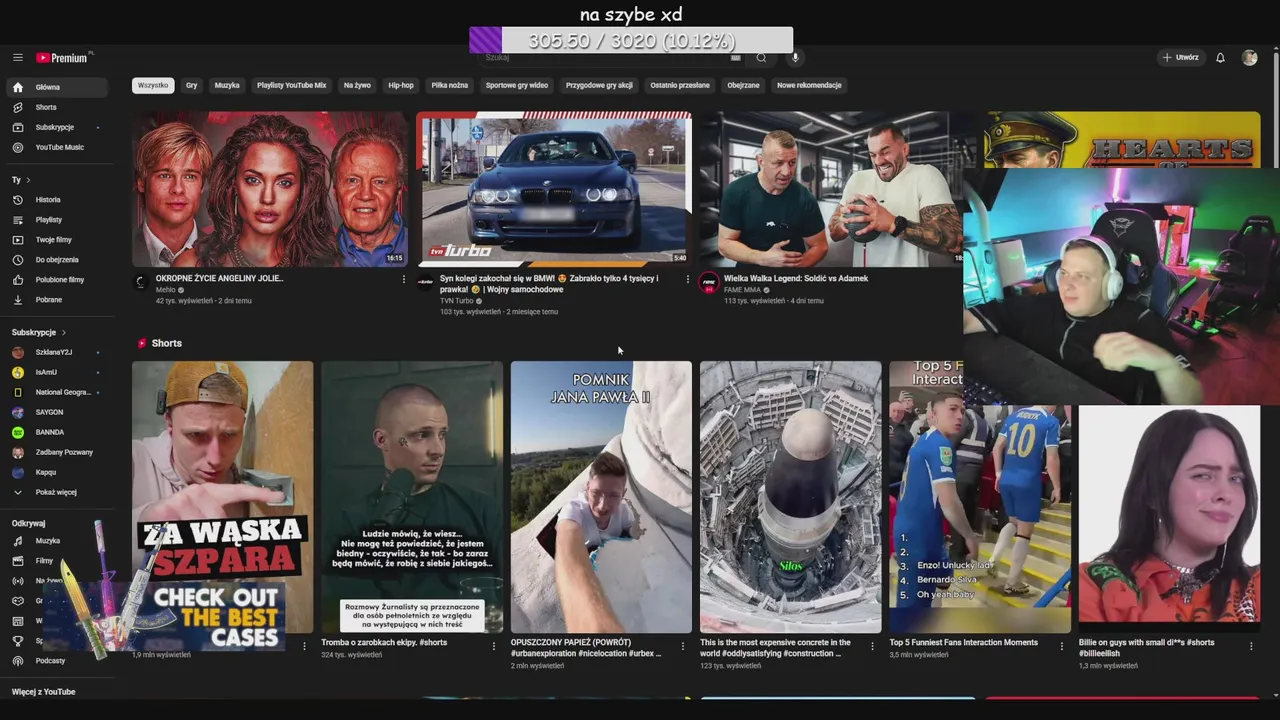Open BANNDA channel subscription
The width and height of the screenshot is (1280, 720).
click(x=57, y=432)
